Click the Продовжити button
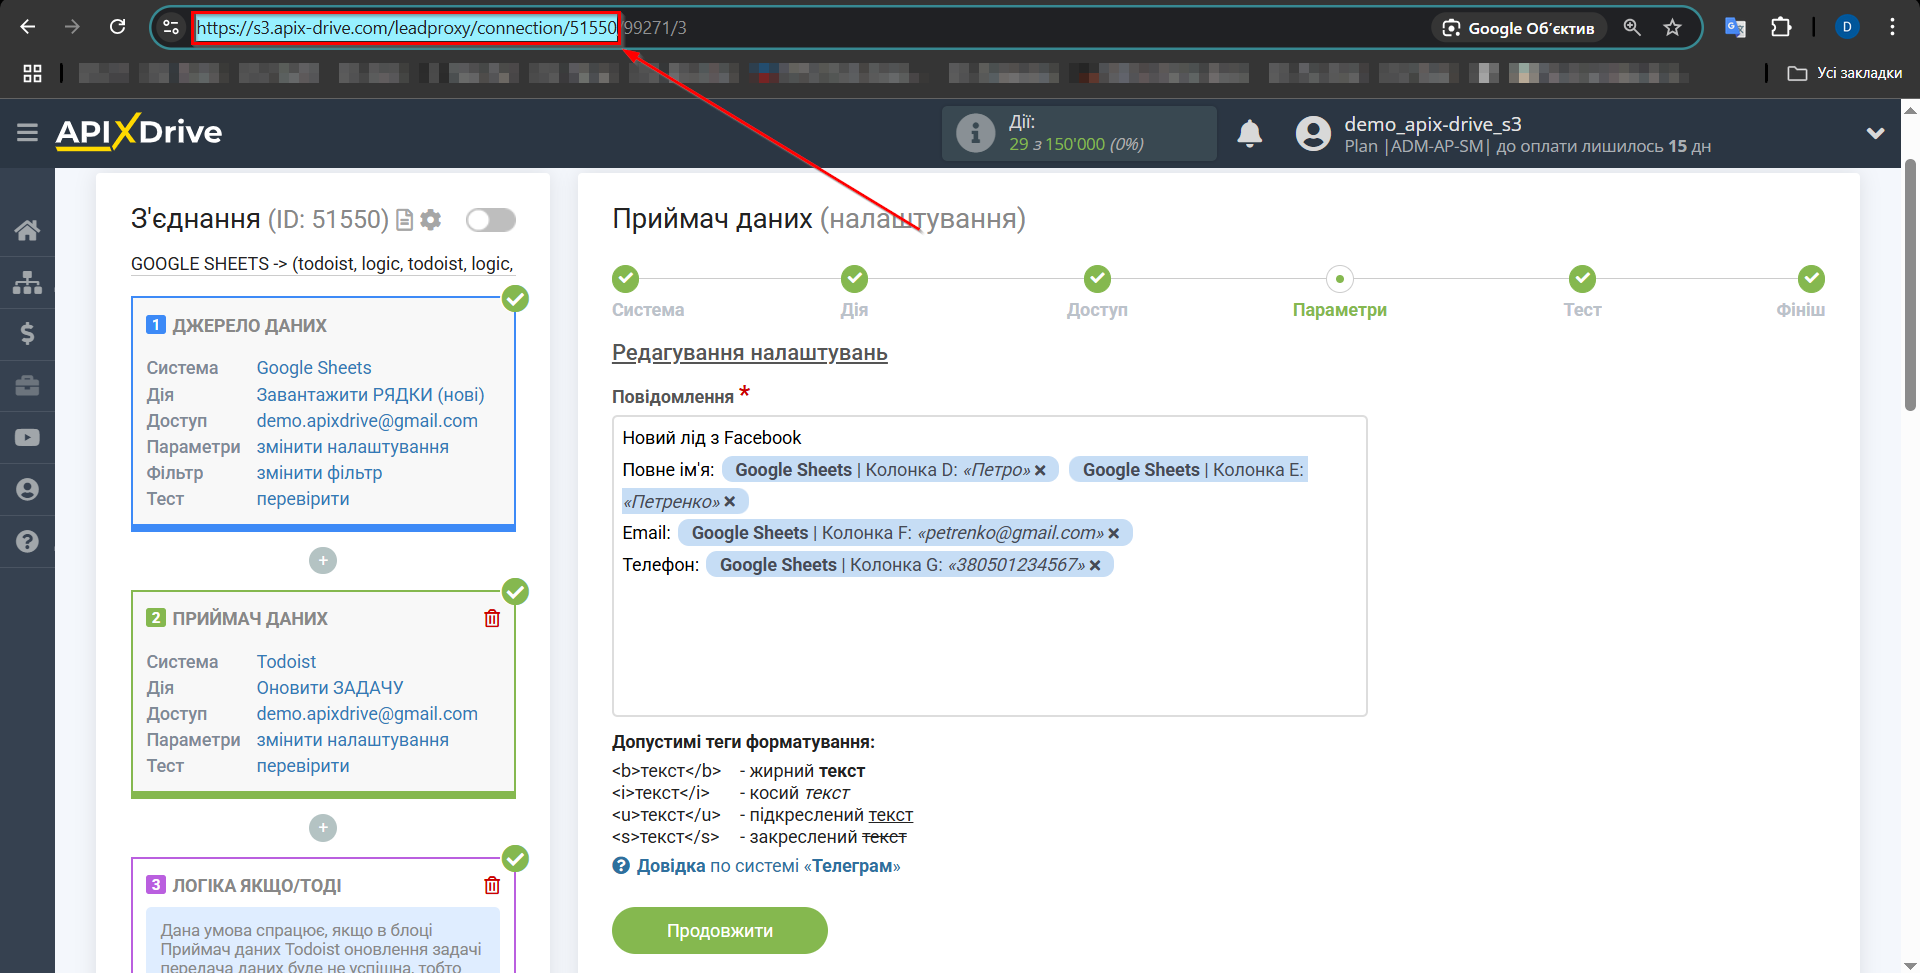The image size is (1920, 973). [720, 931]
